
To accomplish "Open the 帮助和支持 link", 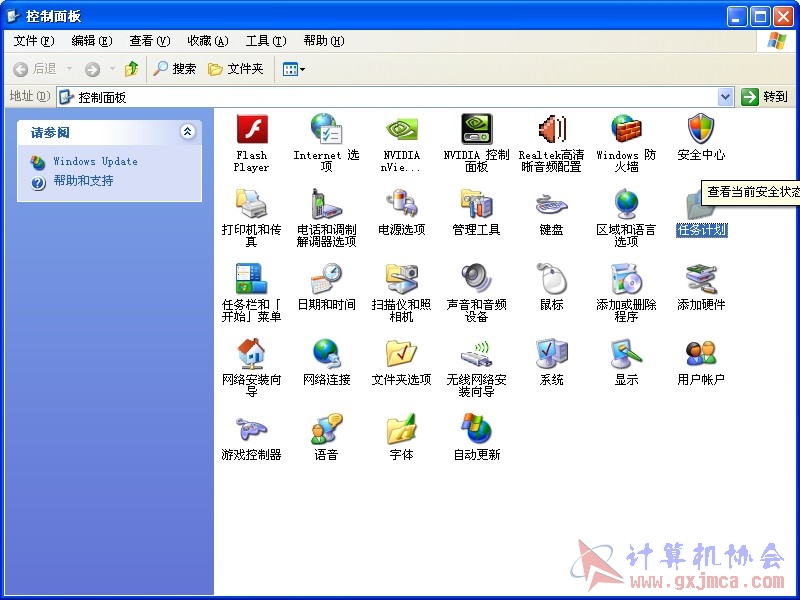I will (83, 181).
